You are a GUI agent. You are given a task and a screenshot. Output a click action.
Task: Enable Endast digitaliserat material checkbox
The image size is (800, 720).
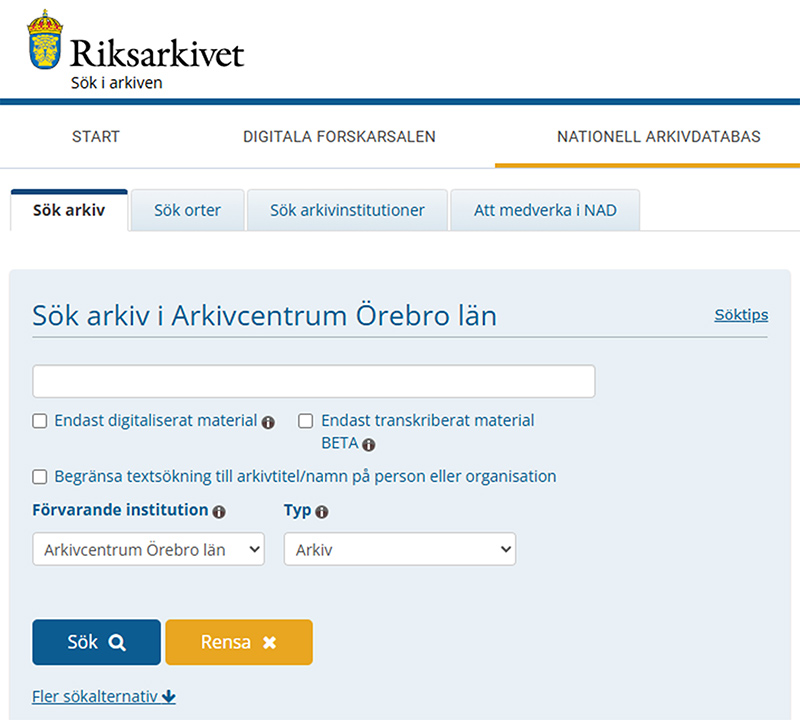click(40, 421)
